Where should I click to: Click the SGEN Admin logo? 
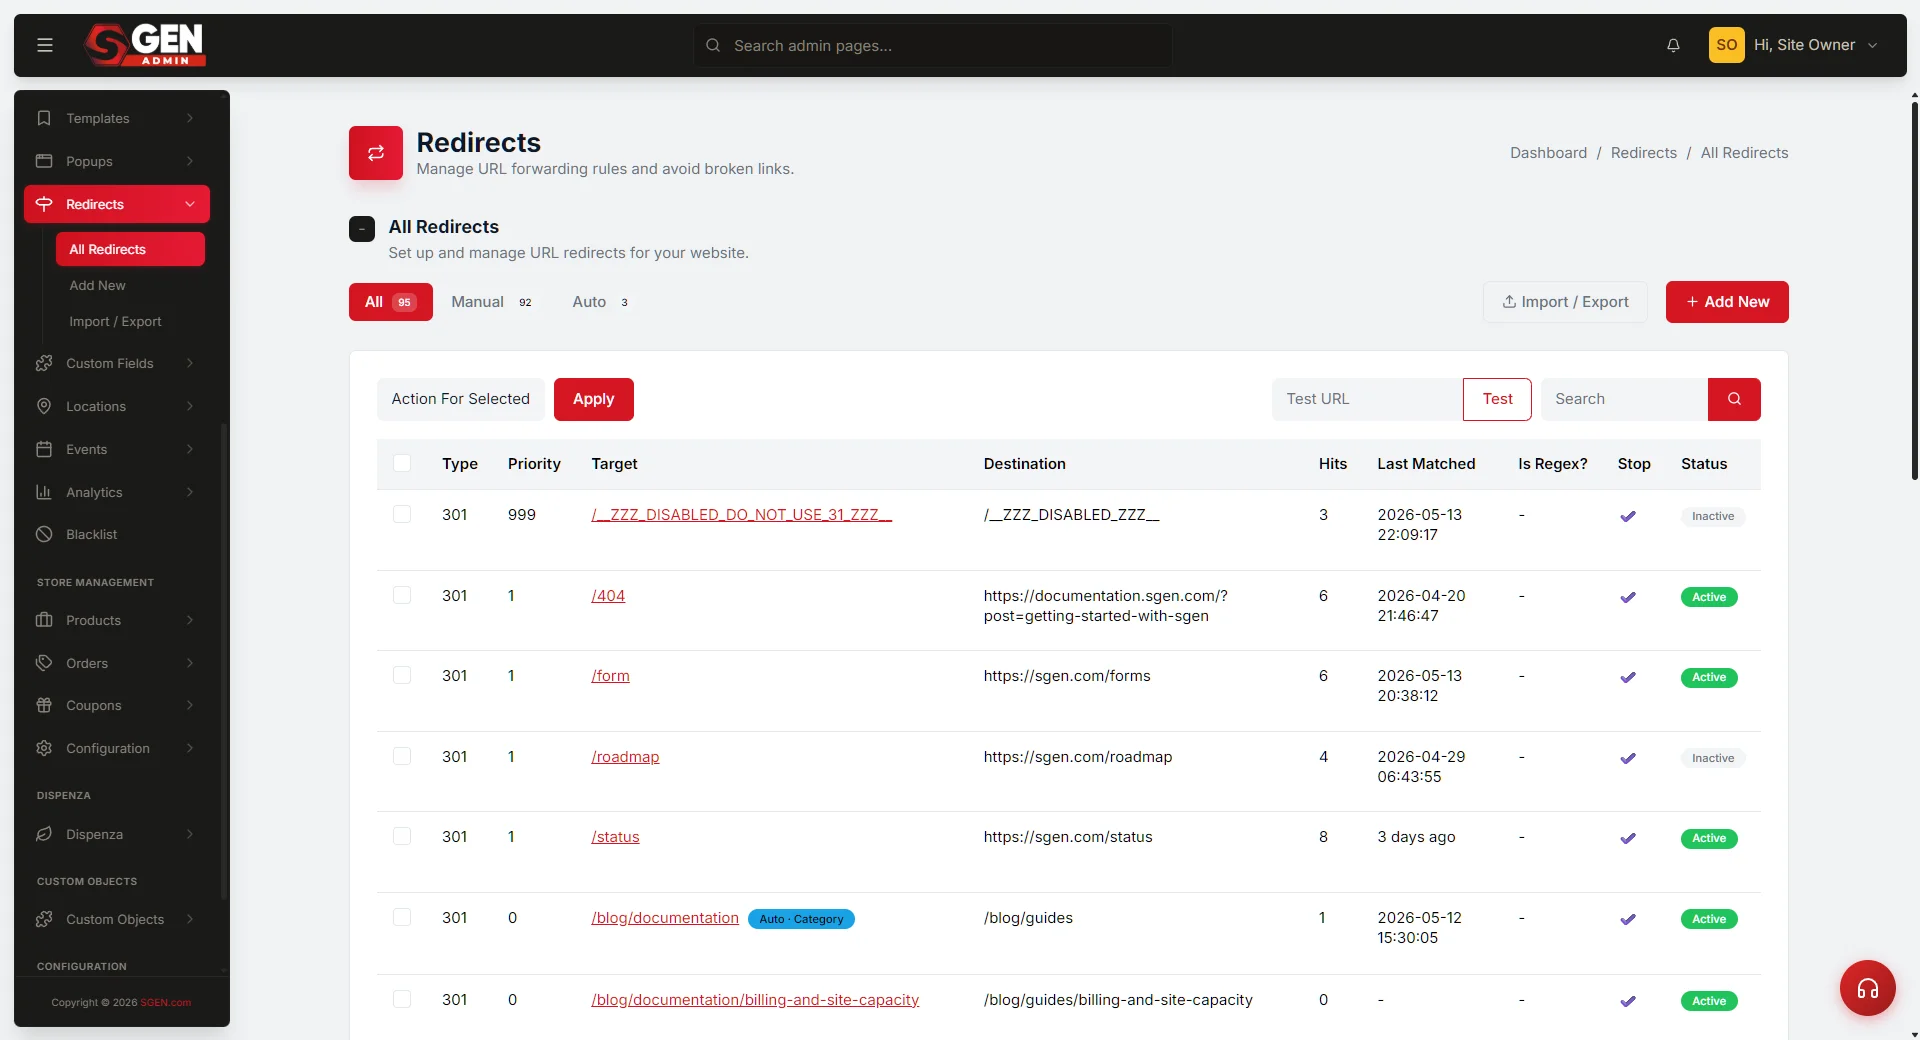[x=145, y=45]
